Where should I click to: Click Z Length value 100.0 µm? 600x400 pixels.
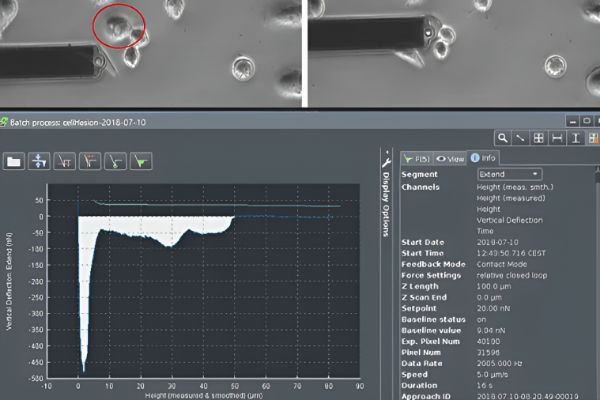pos(494,286)
